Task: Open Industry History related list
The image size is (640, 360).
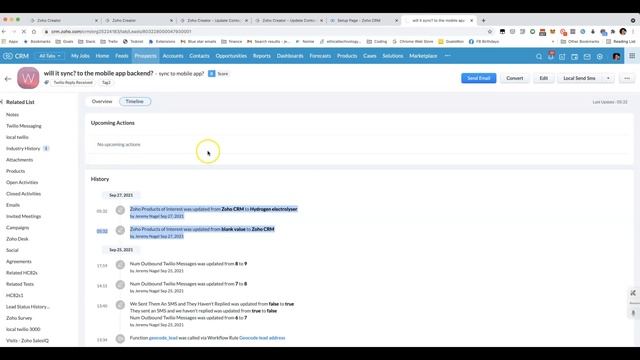Action: (23, 149)
